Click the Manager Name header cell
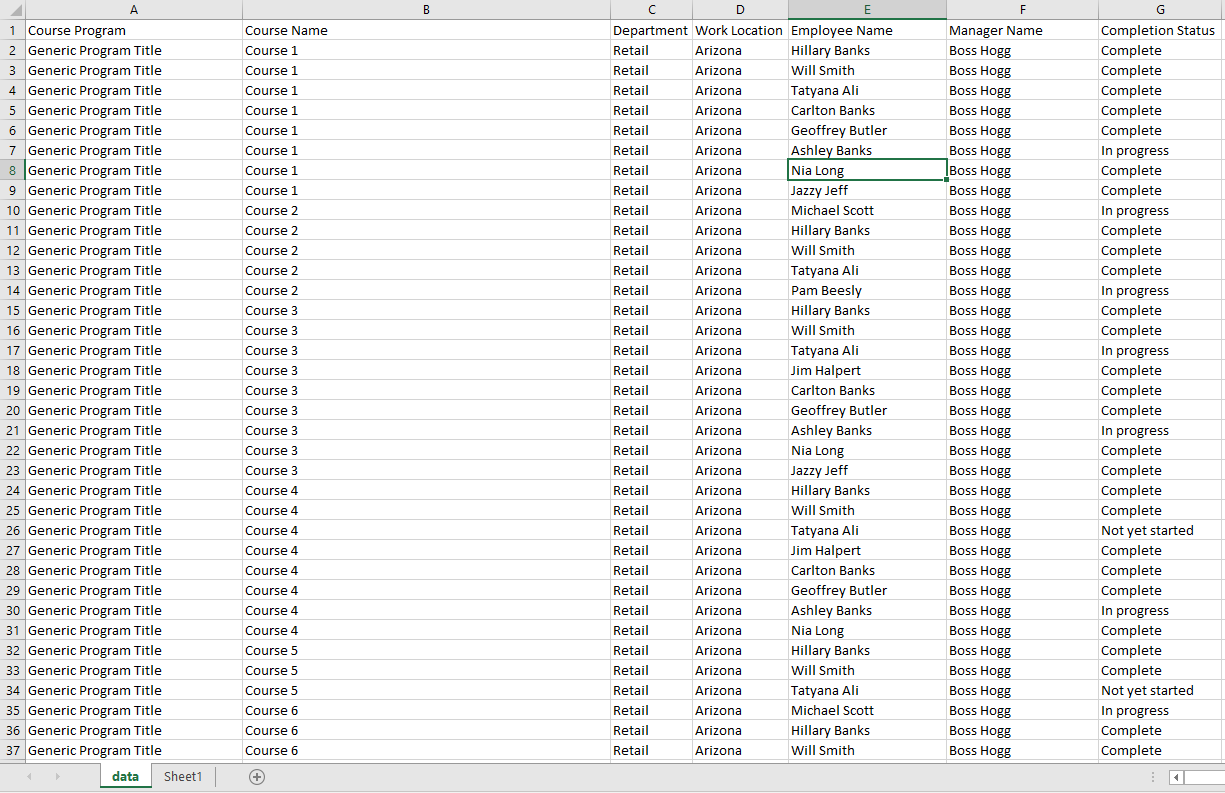This screenshot has height=793, width=1225. [1022, 30]
